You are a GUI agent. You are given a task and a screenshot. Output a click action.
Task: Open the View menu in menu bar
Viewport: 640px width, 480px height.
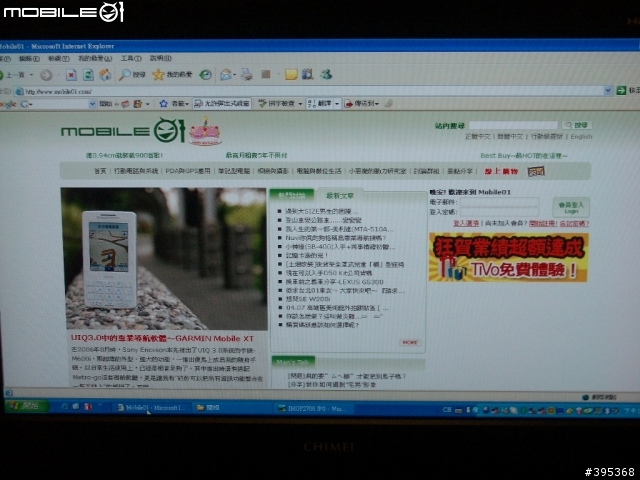click(59, 59)
